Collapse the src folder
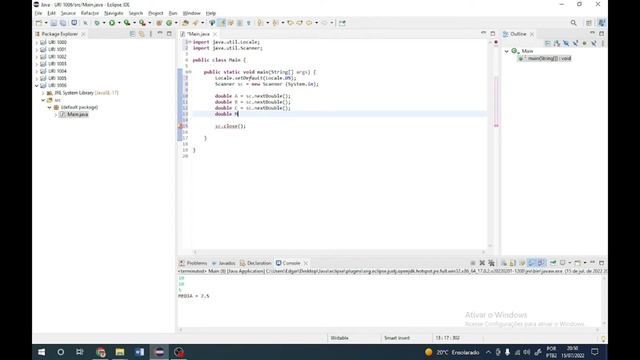 click(x=43, y=100)
